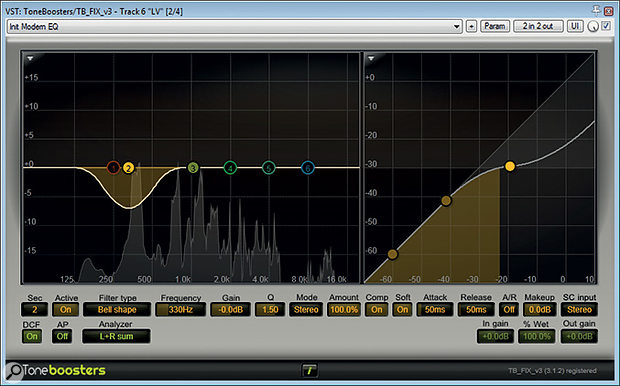The height and width of the screenshot is (386, 620).
Task: Click the UI button
Action: [x=575, y=26]
